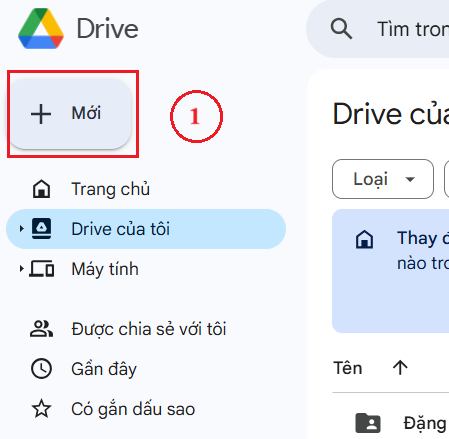Screen dimensions: 449x439
Task: Click the home icon in info banner
Action: pos(364,239)
